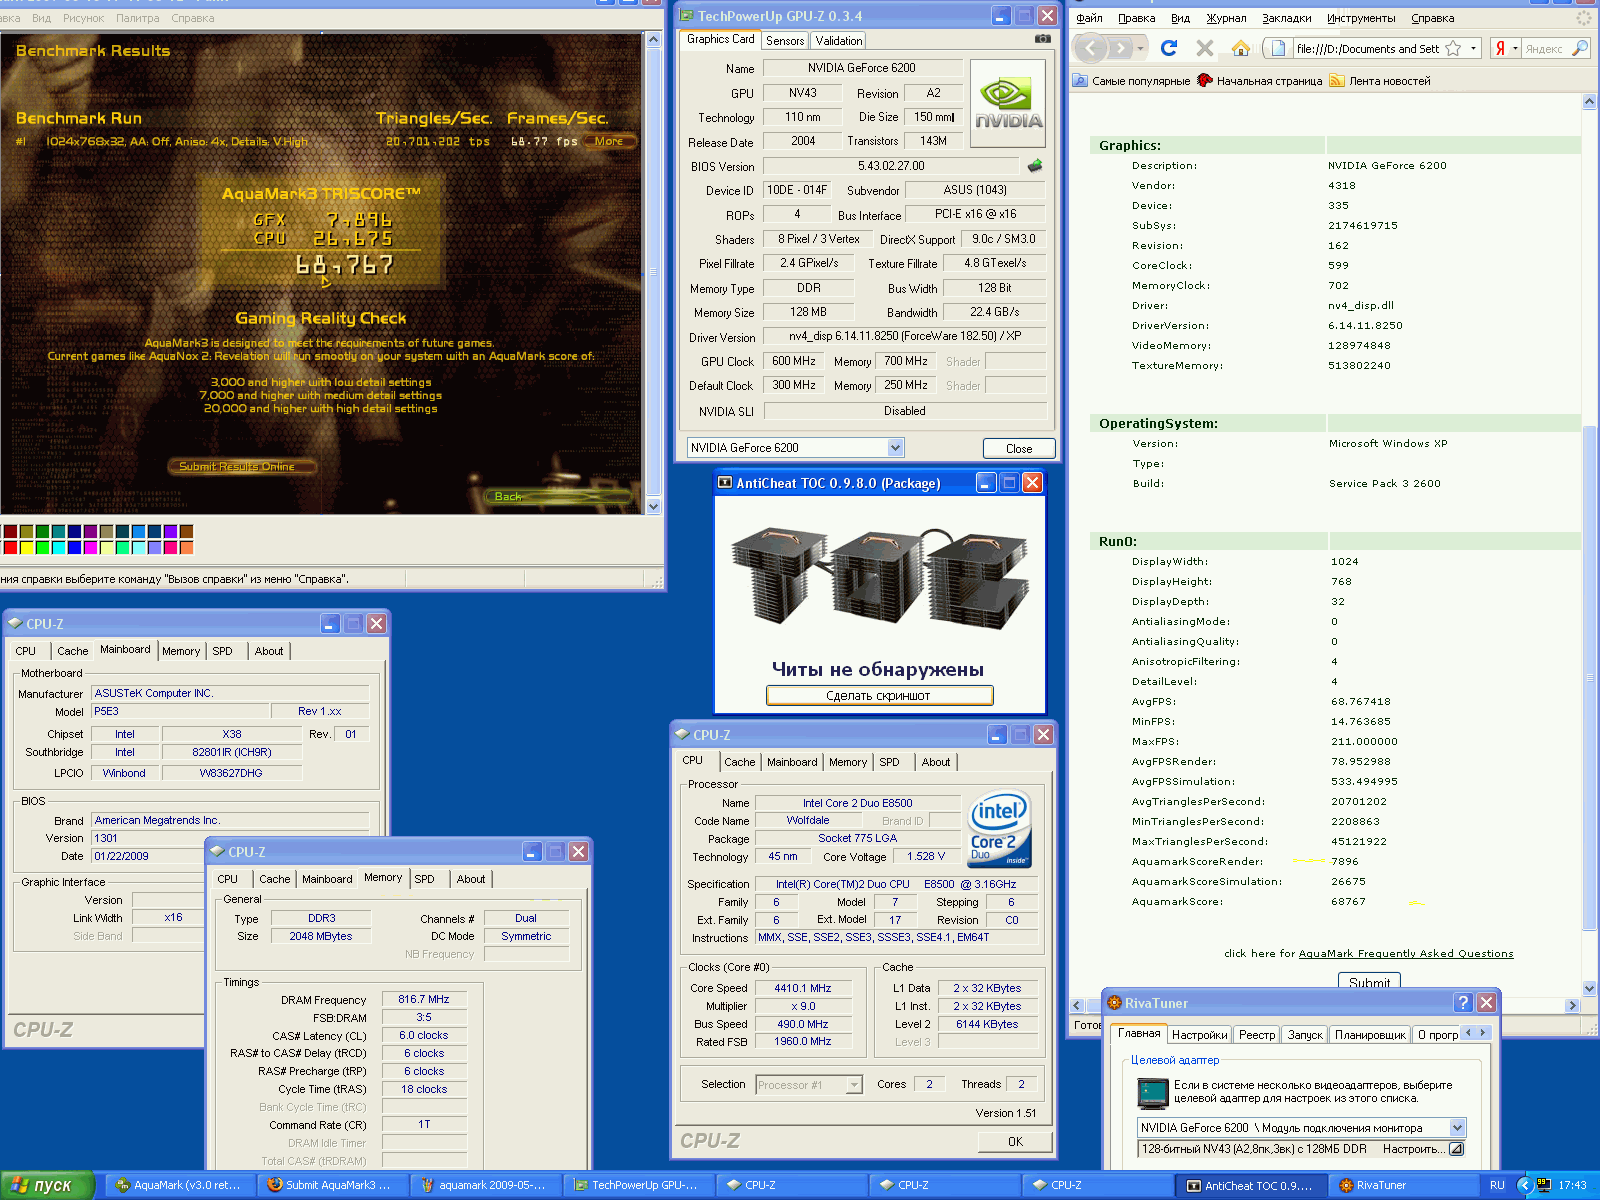Open GPU-Z graphics card selection dropdown
1600x1200 pixels.
[x=895, y=448]
